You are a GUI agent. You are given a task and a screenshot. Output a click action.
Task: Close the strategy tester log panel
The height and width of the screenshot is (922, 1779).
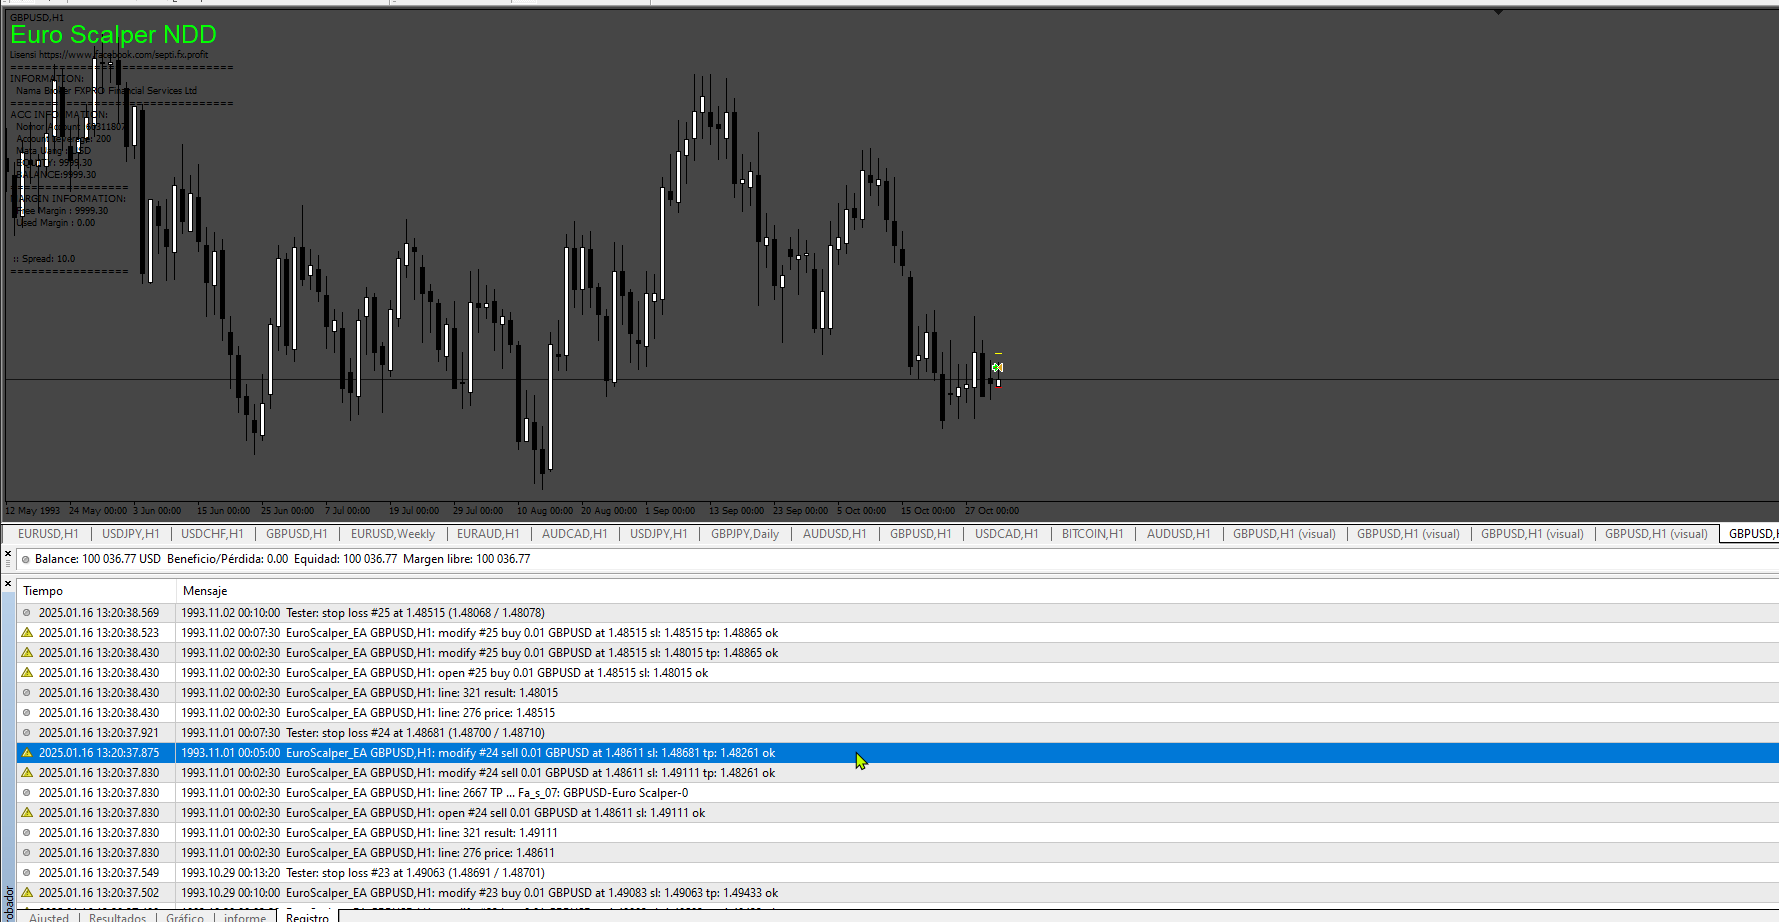click(x=8, y=583)
